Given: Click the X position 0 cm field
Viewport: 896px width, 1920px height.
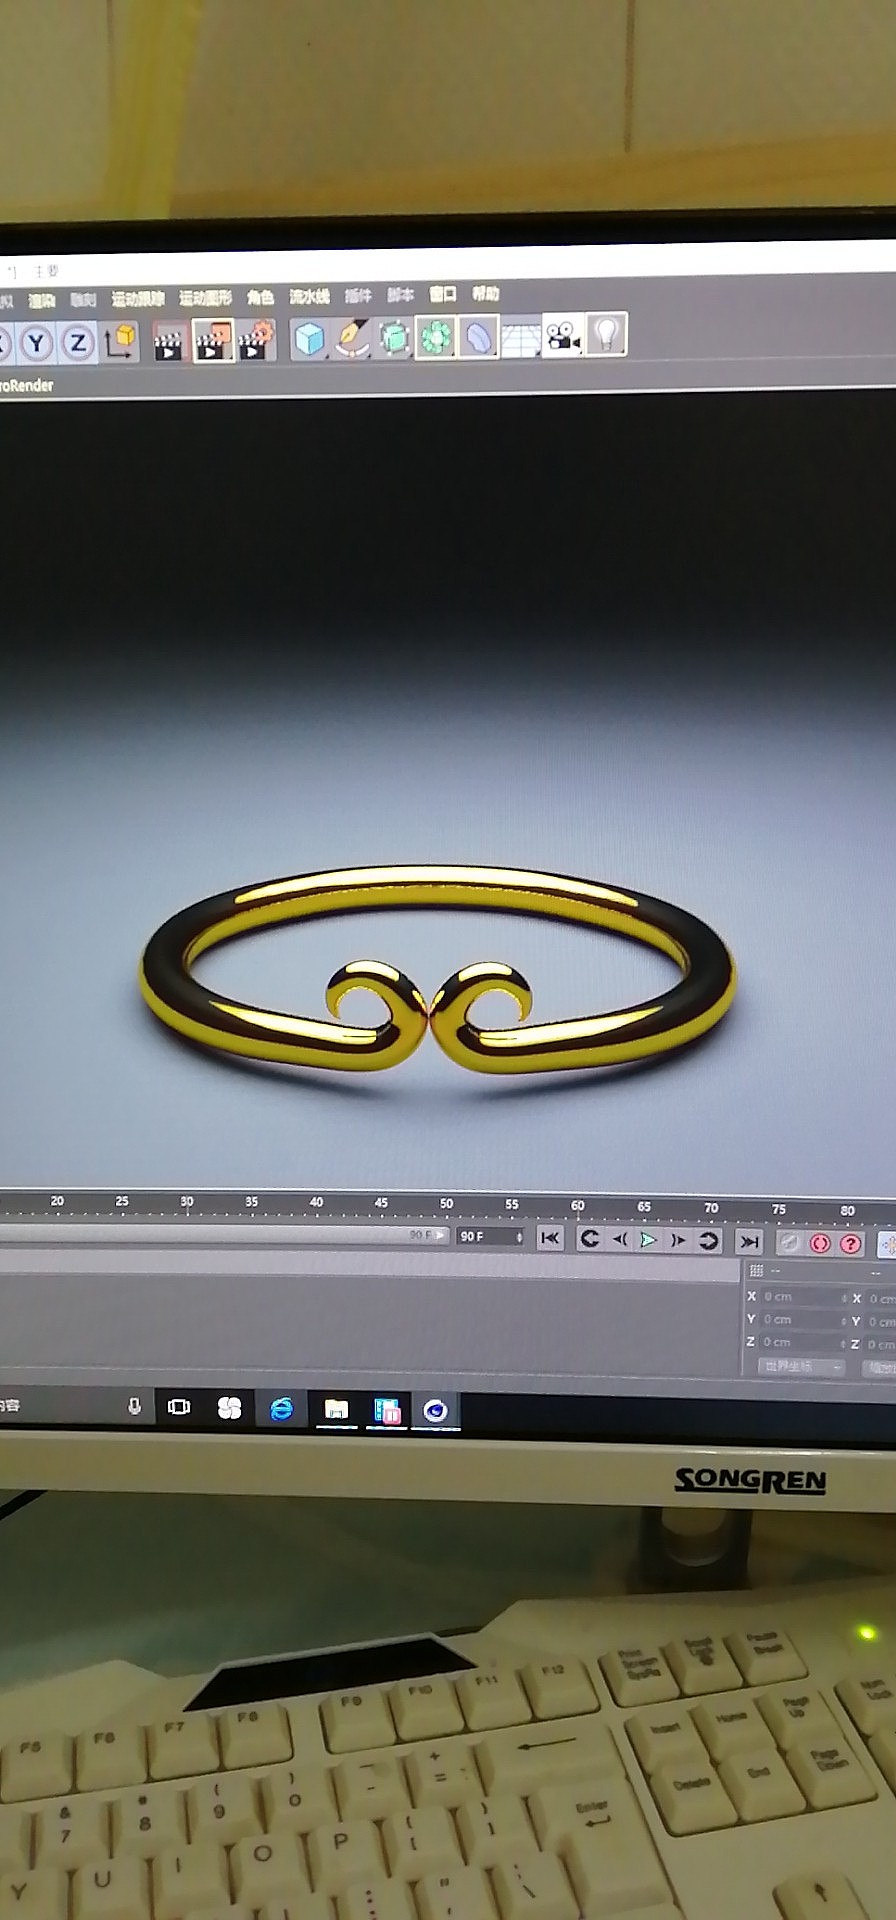Looking at the screenshot, I should [x=804, y=1297].
